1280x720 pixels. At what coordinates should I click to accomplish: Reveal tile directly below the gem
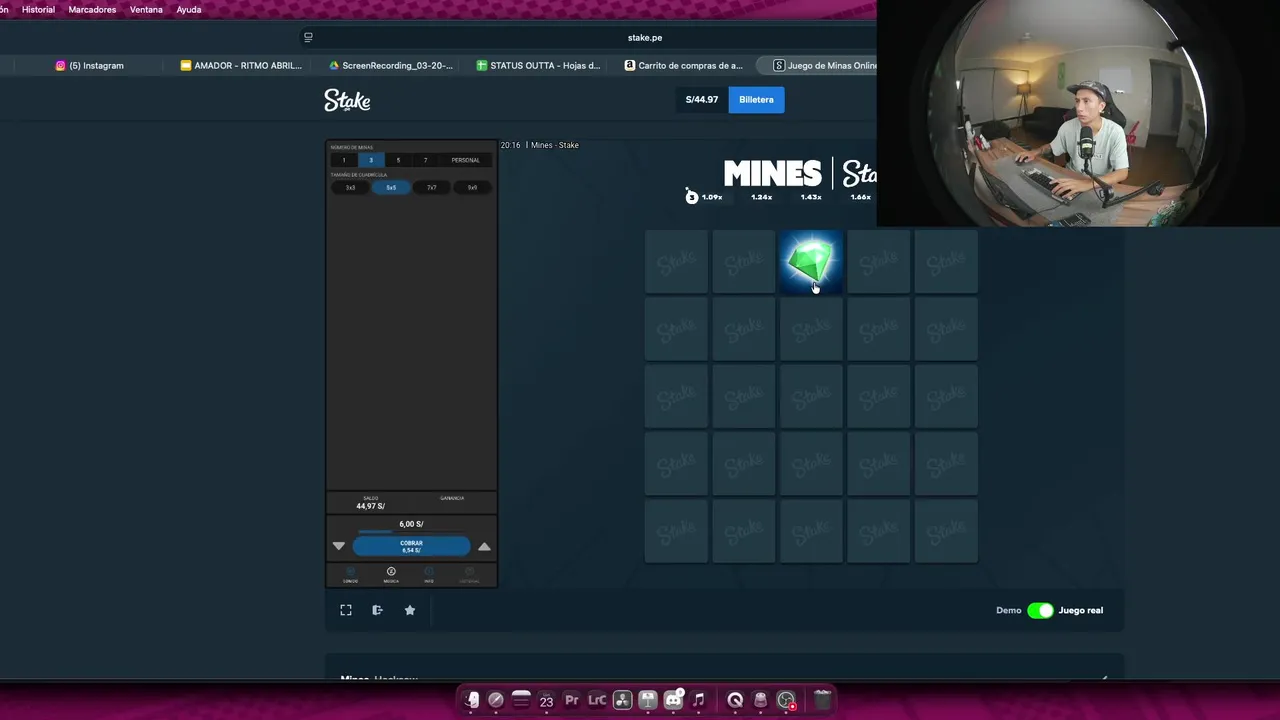tap(810, 329)
